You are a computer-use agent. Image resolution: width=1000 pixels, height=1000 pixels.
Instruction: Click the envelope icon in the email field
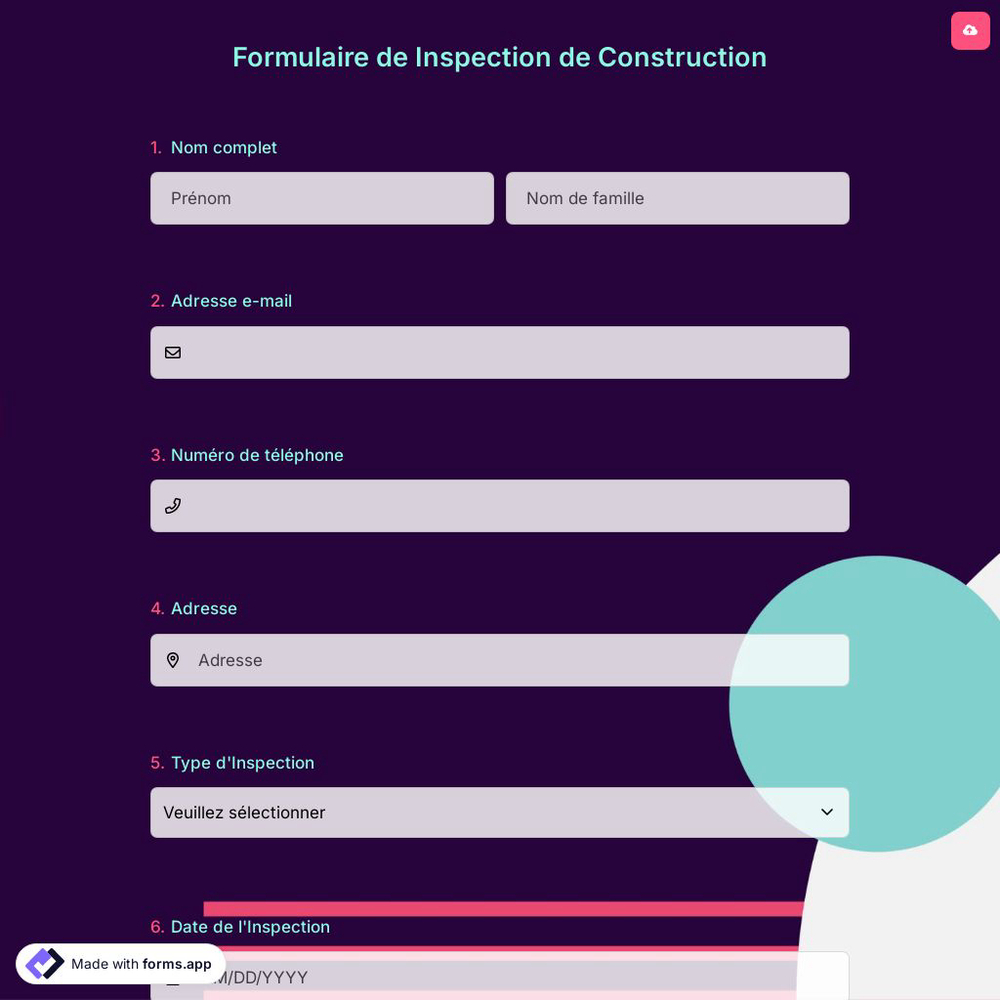(173, 352)
